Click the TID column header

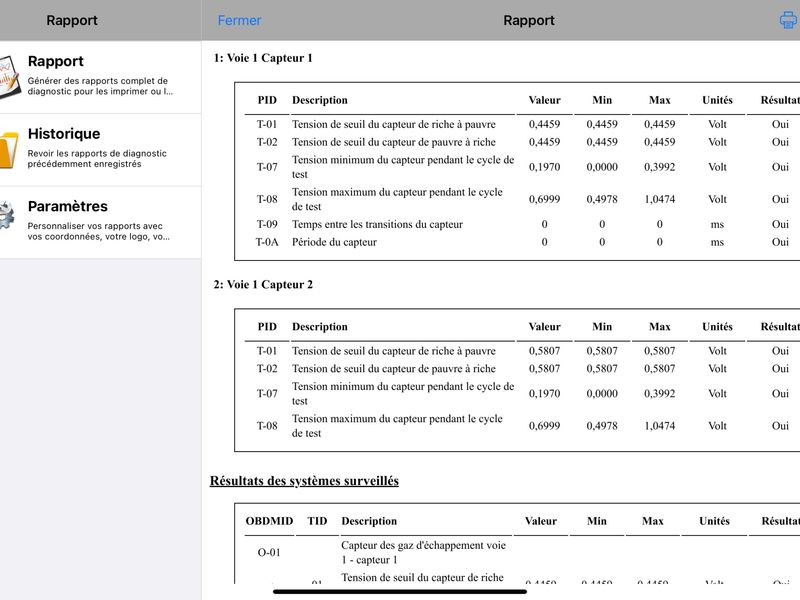click(317, 521)
